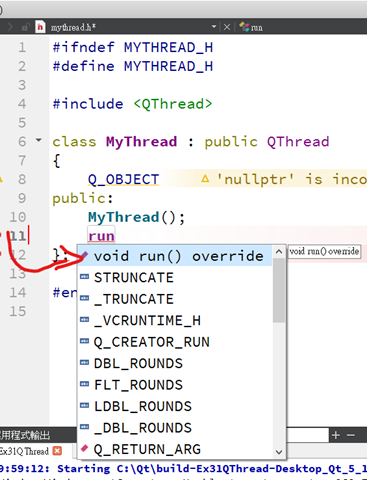Click the QThread base class name
Viewport: 367px width, 480px height.
point(298,142)
